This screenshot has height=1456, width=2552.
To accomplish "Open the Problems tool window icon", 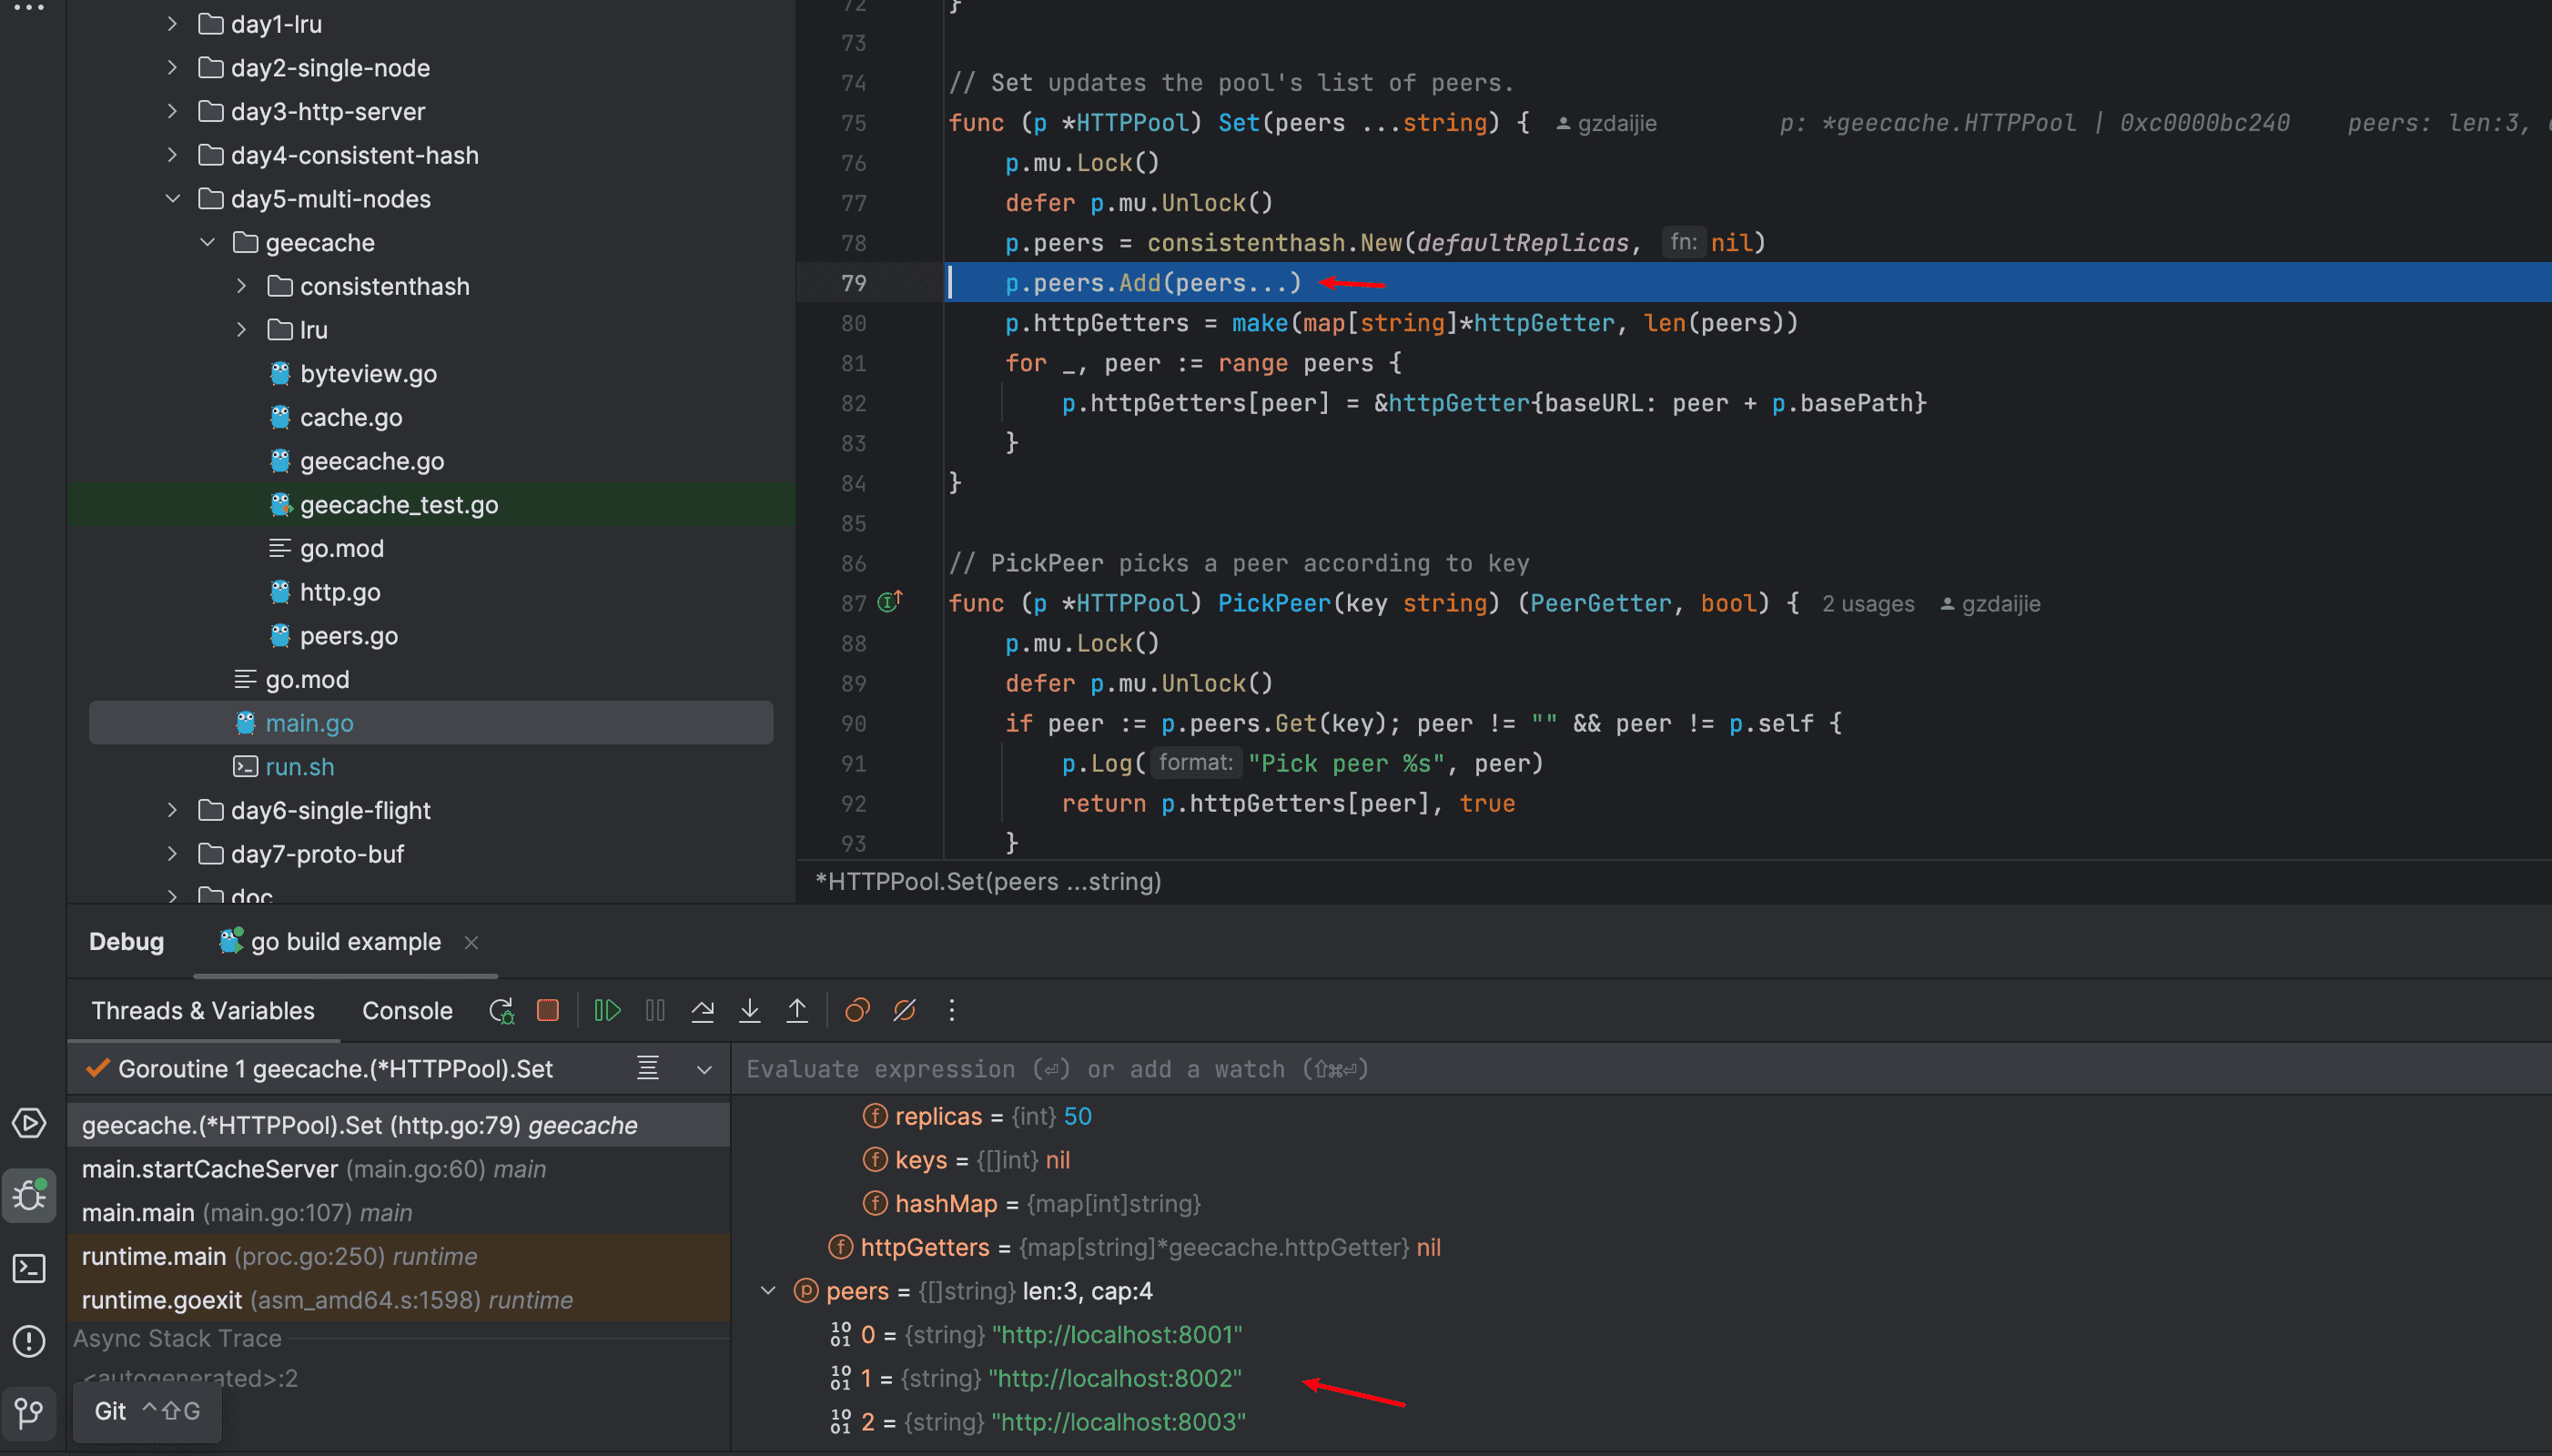I will click(29, 1340).
